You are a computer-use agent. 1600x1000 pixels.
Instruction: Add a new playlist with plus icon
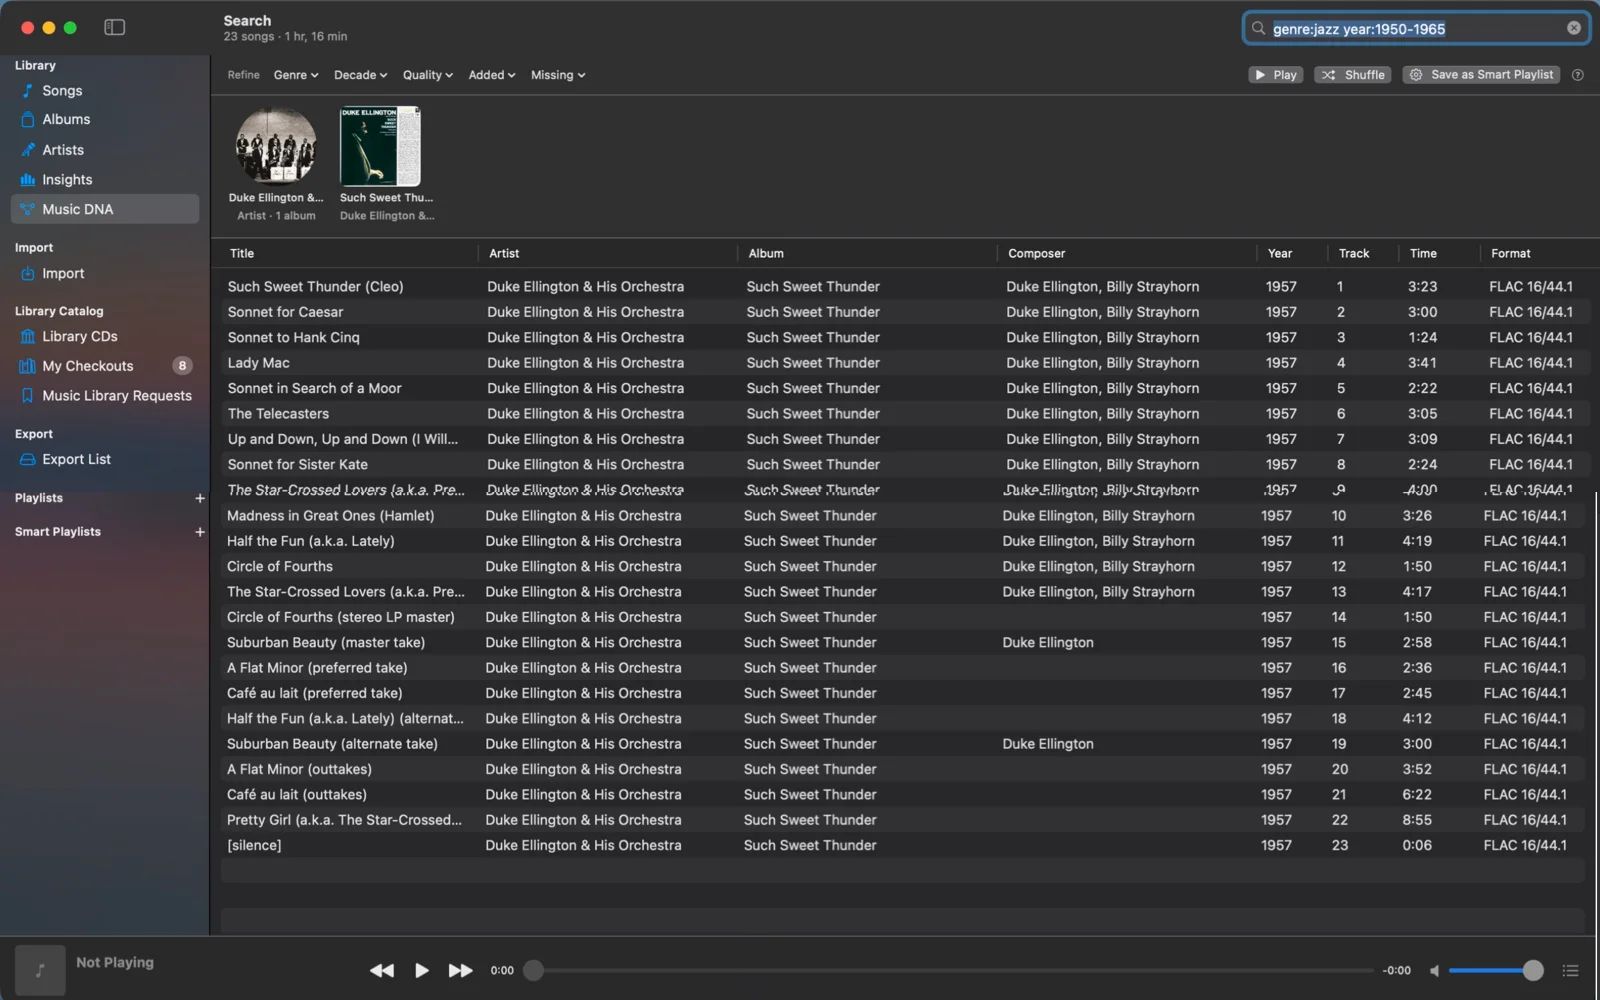[x=199, y=498]
